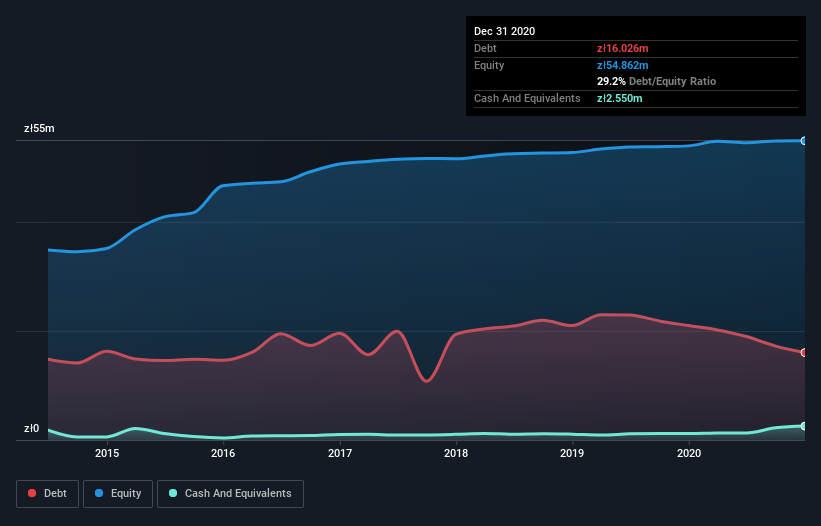Click the Cash And Equivalents tooltip label
Image resolution: width=821 pixels, height=526 pixels.
pyautogui.click(x=527, y=98)
